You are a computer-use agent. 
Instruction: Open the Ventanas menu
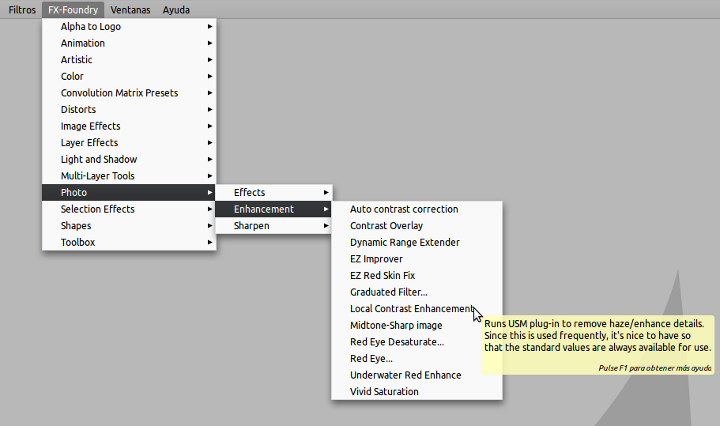[130, 10]
